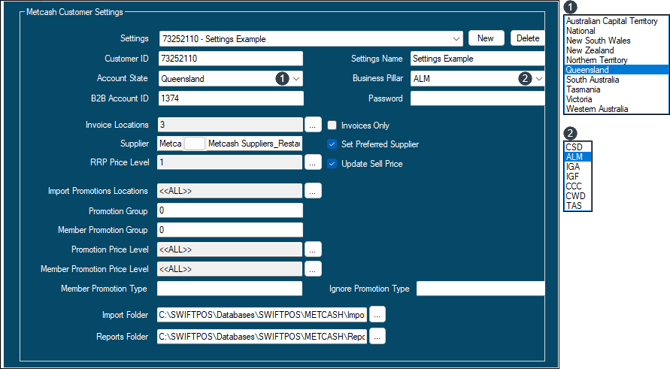Expand the Business Pillar dropdown arrow
This screenshot has height=369, width=670.
pos(539,79)
